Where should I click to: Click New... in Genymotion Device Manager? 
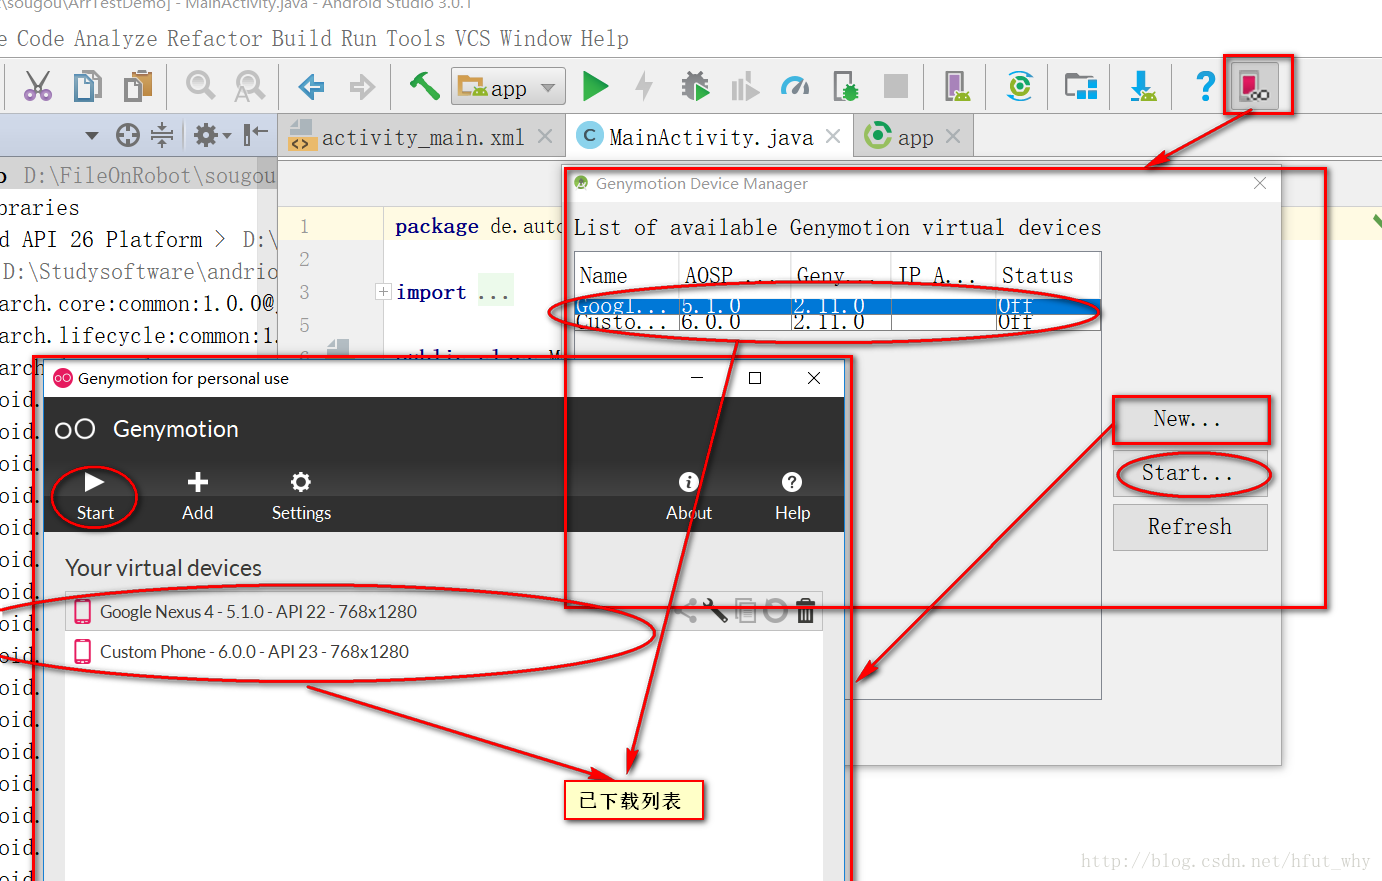pos(1190,420)
